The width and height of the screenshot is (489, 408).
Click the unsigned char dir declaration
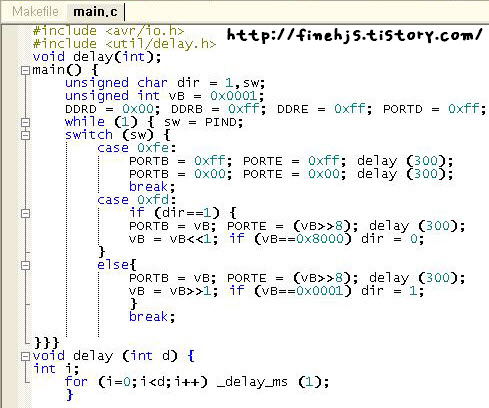pyautogui.click(x=165, y=83)
